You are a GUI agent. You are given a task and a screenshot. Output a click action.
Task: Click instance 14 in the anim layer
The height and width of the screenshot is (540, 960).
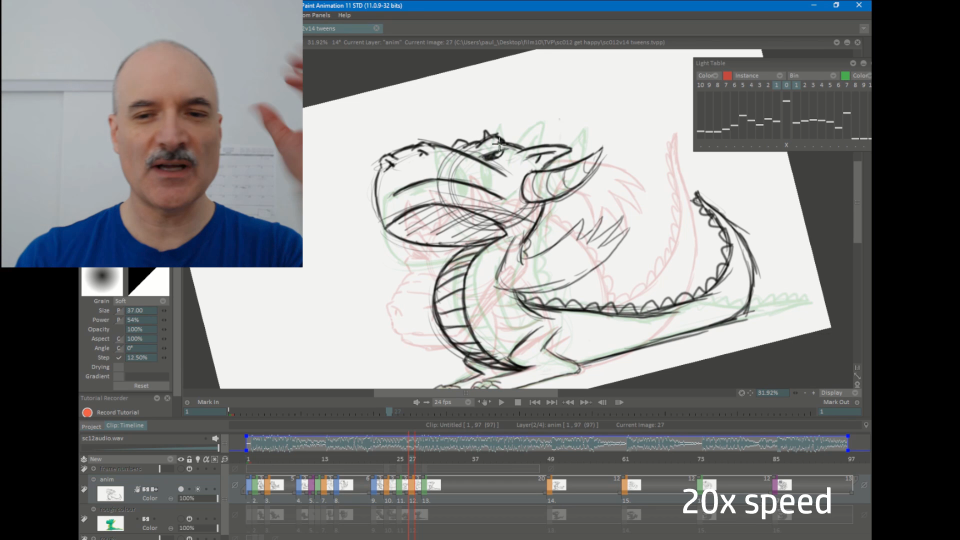[557, 486]
